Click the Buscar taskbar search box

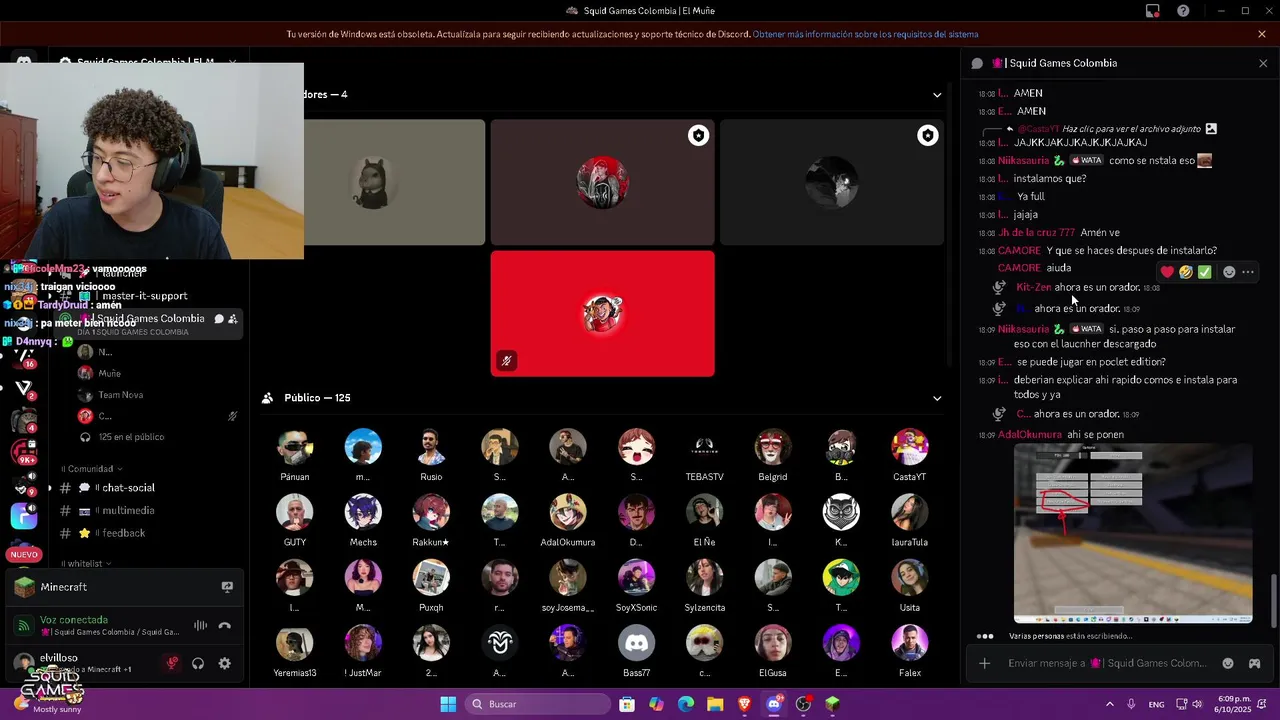[538, 704]
